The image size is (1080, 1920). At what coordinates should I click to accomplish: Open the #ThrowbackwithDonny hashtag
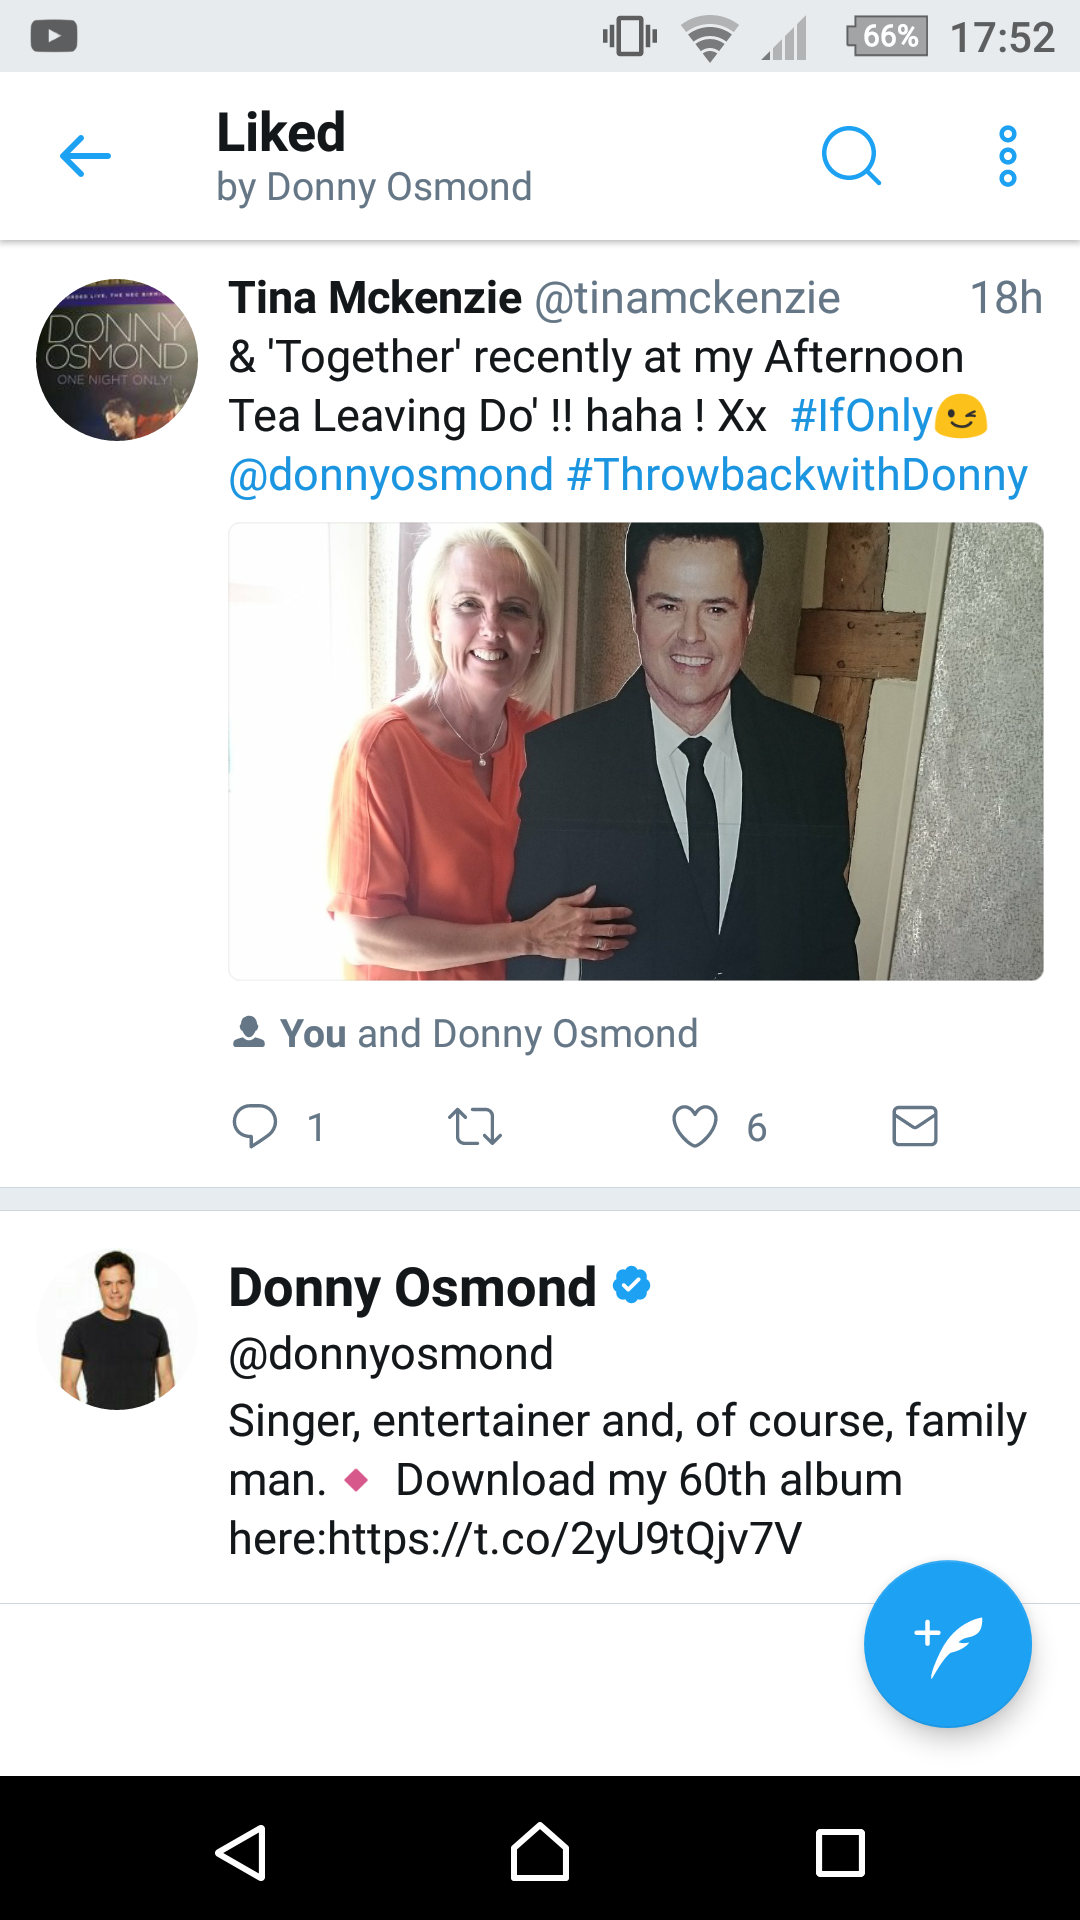click(797, 475)
